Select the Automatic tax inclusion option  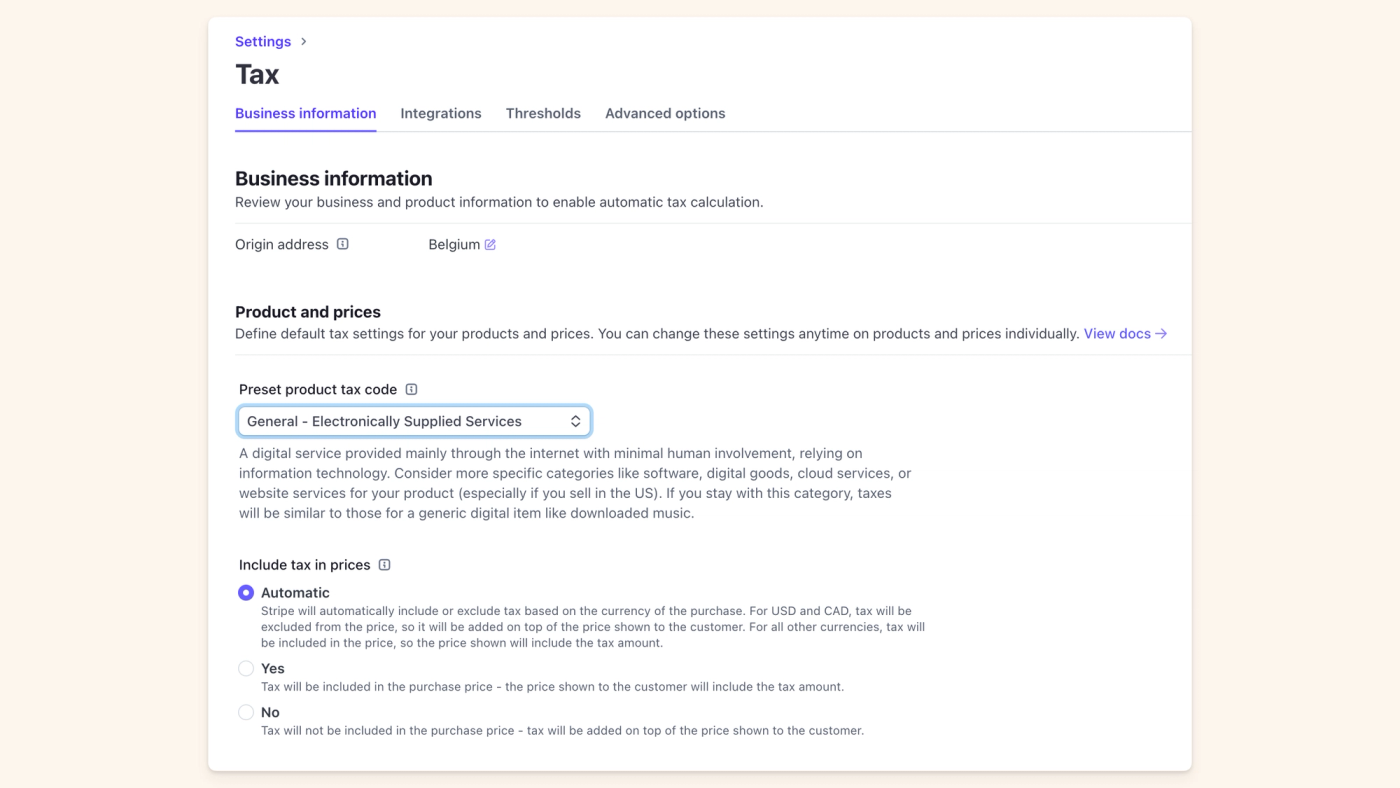[245, 592]
